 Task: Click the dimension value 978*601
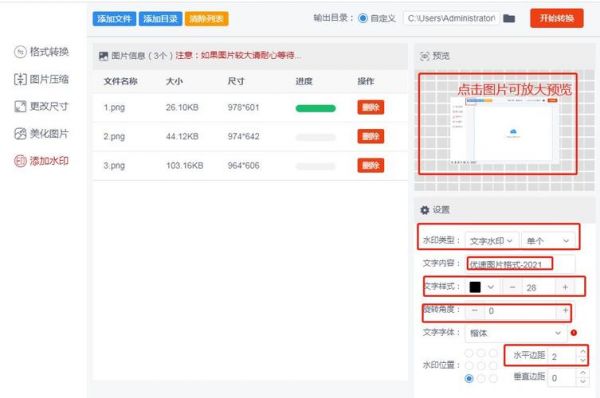pos(243,108)
